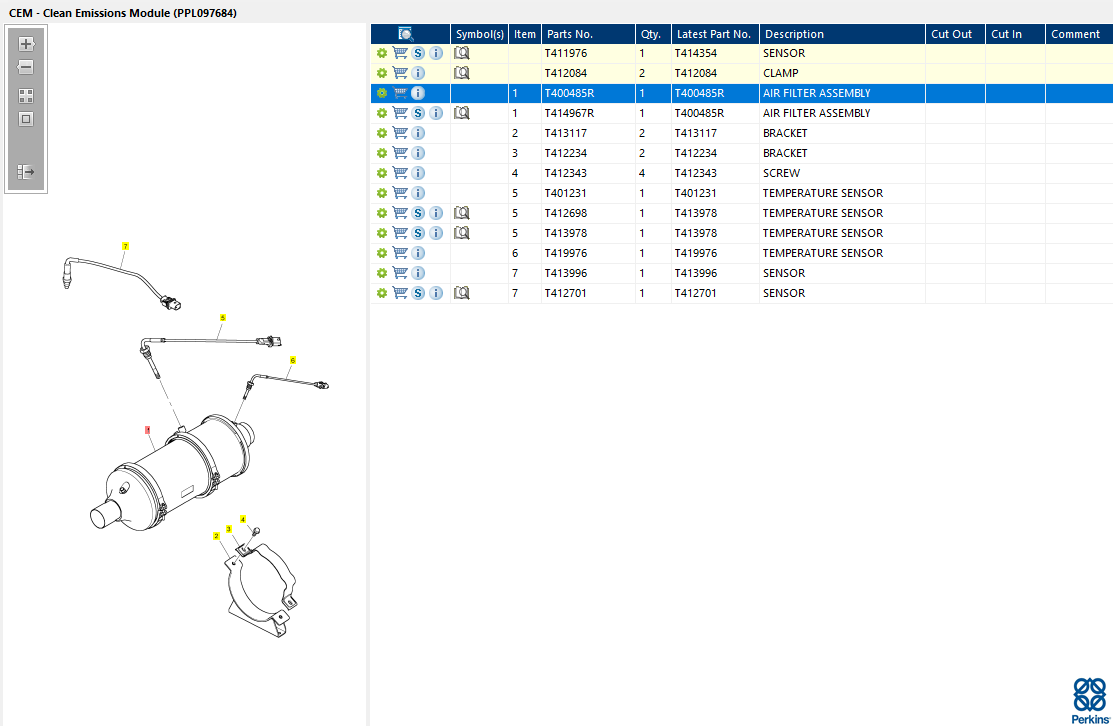Click the four-squares fit view icon
The width and height of the screenshot is (1113, 726).
26,96
